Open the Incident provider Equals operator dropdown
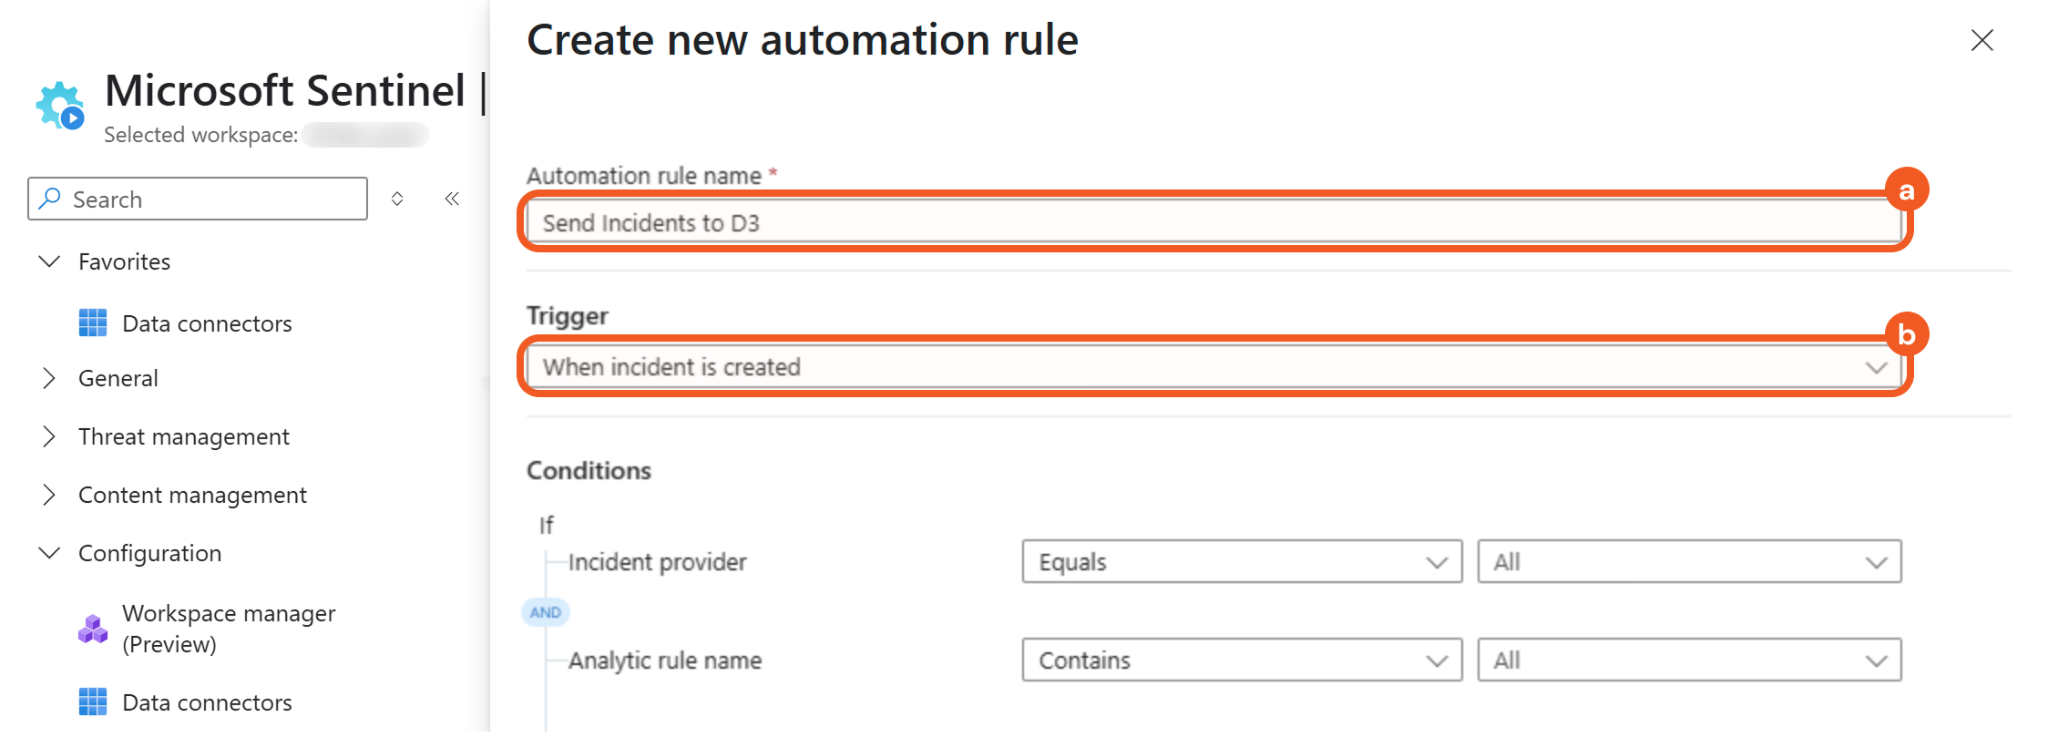This screenshot has width=2048, height=732. point(1241,562)
